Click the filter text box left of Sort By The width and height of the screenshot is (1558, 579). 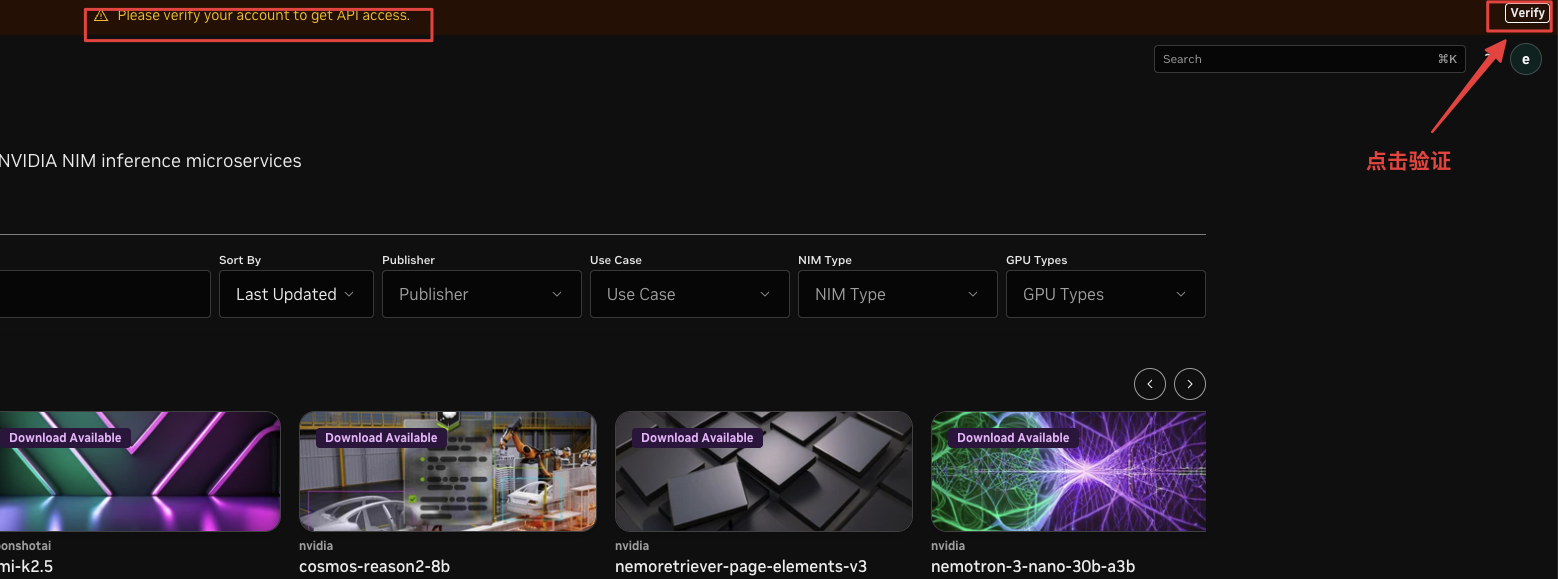point(103,294)
